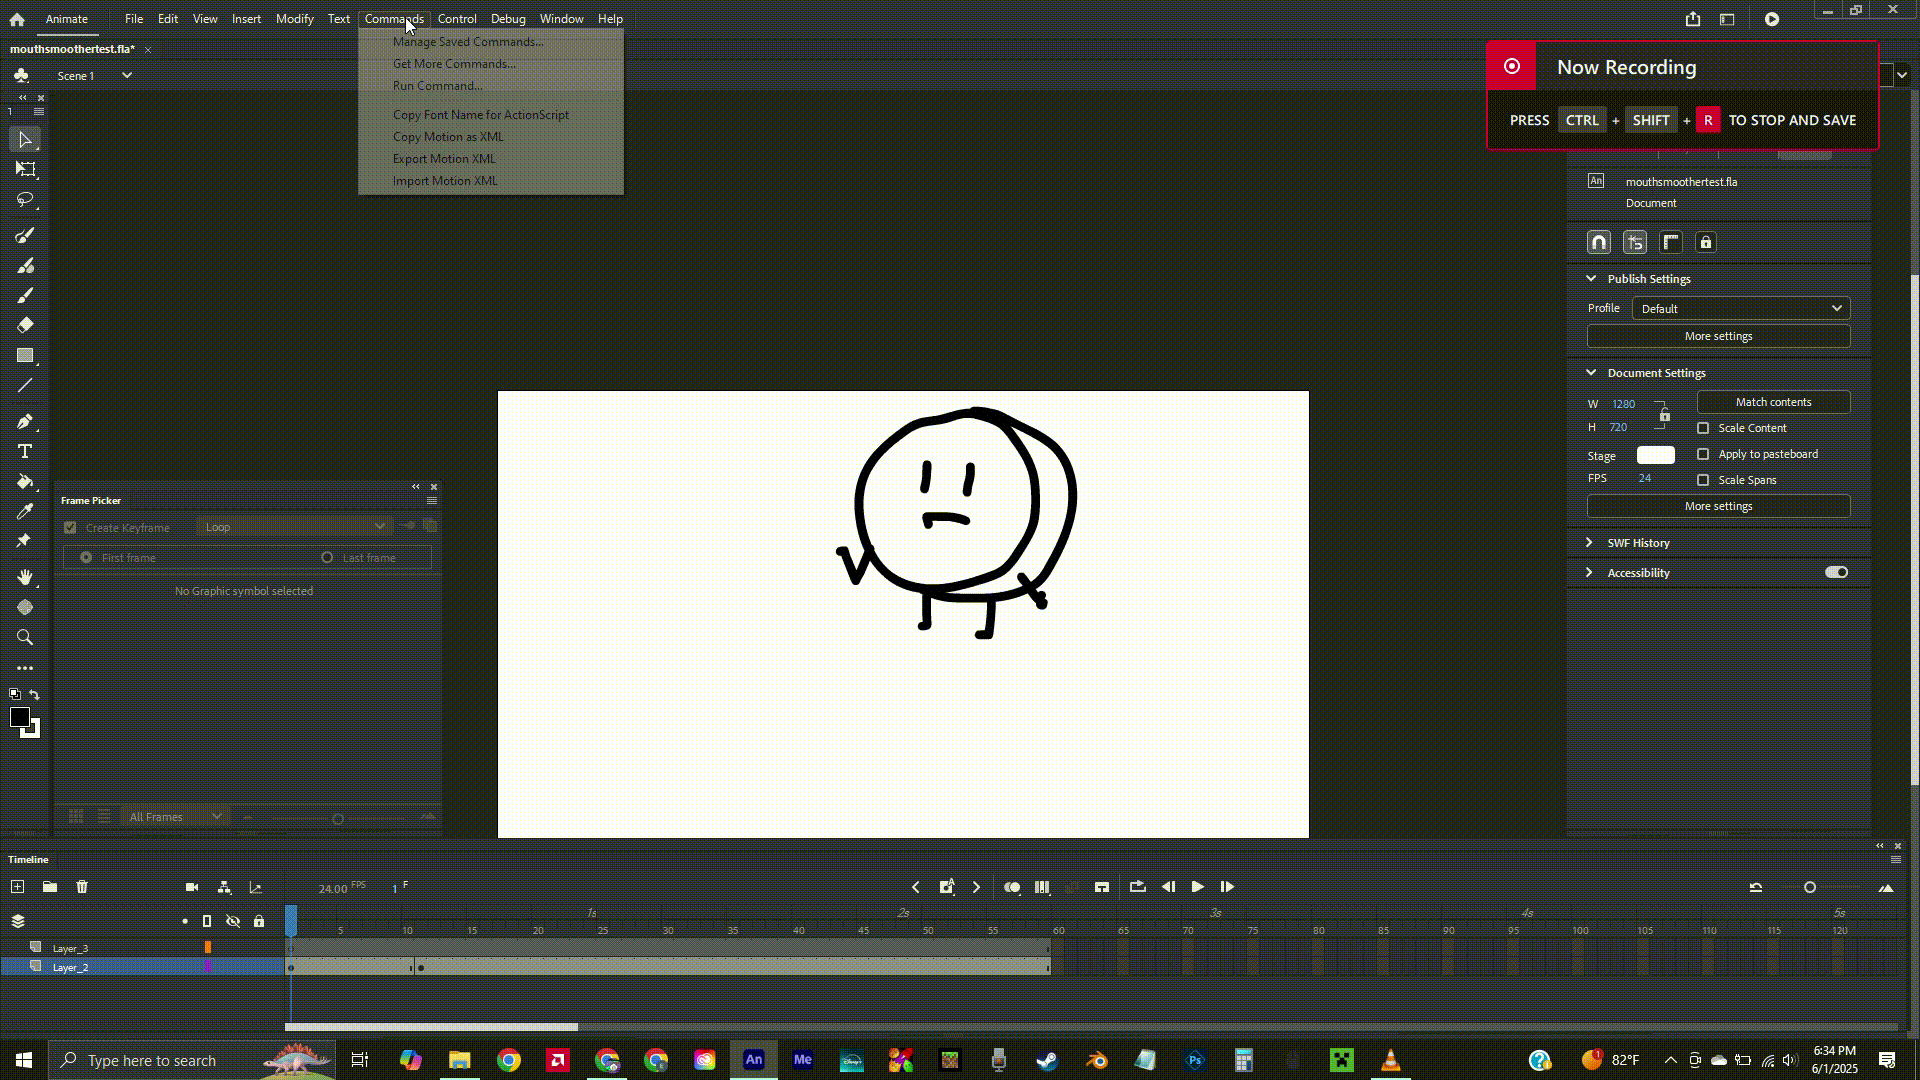Check Apply to pasteboard option
Image resolution: width=1920 pixels, height=1080 pixels.
(x=1703, y=454)
